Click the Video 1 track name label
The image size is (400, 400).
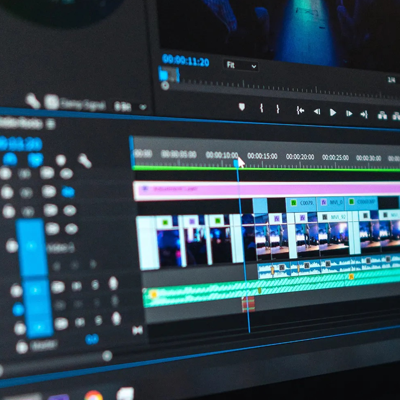point(60,248)
